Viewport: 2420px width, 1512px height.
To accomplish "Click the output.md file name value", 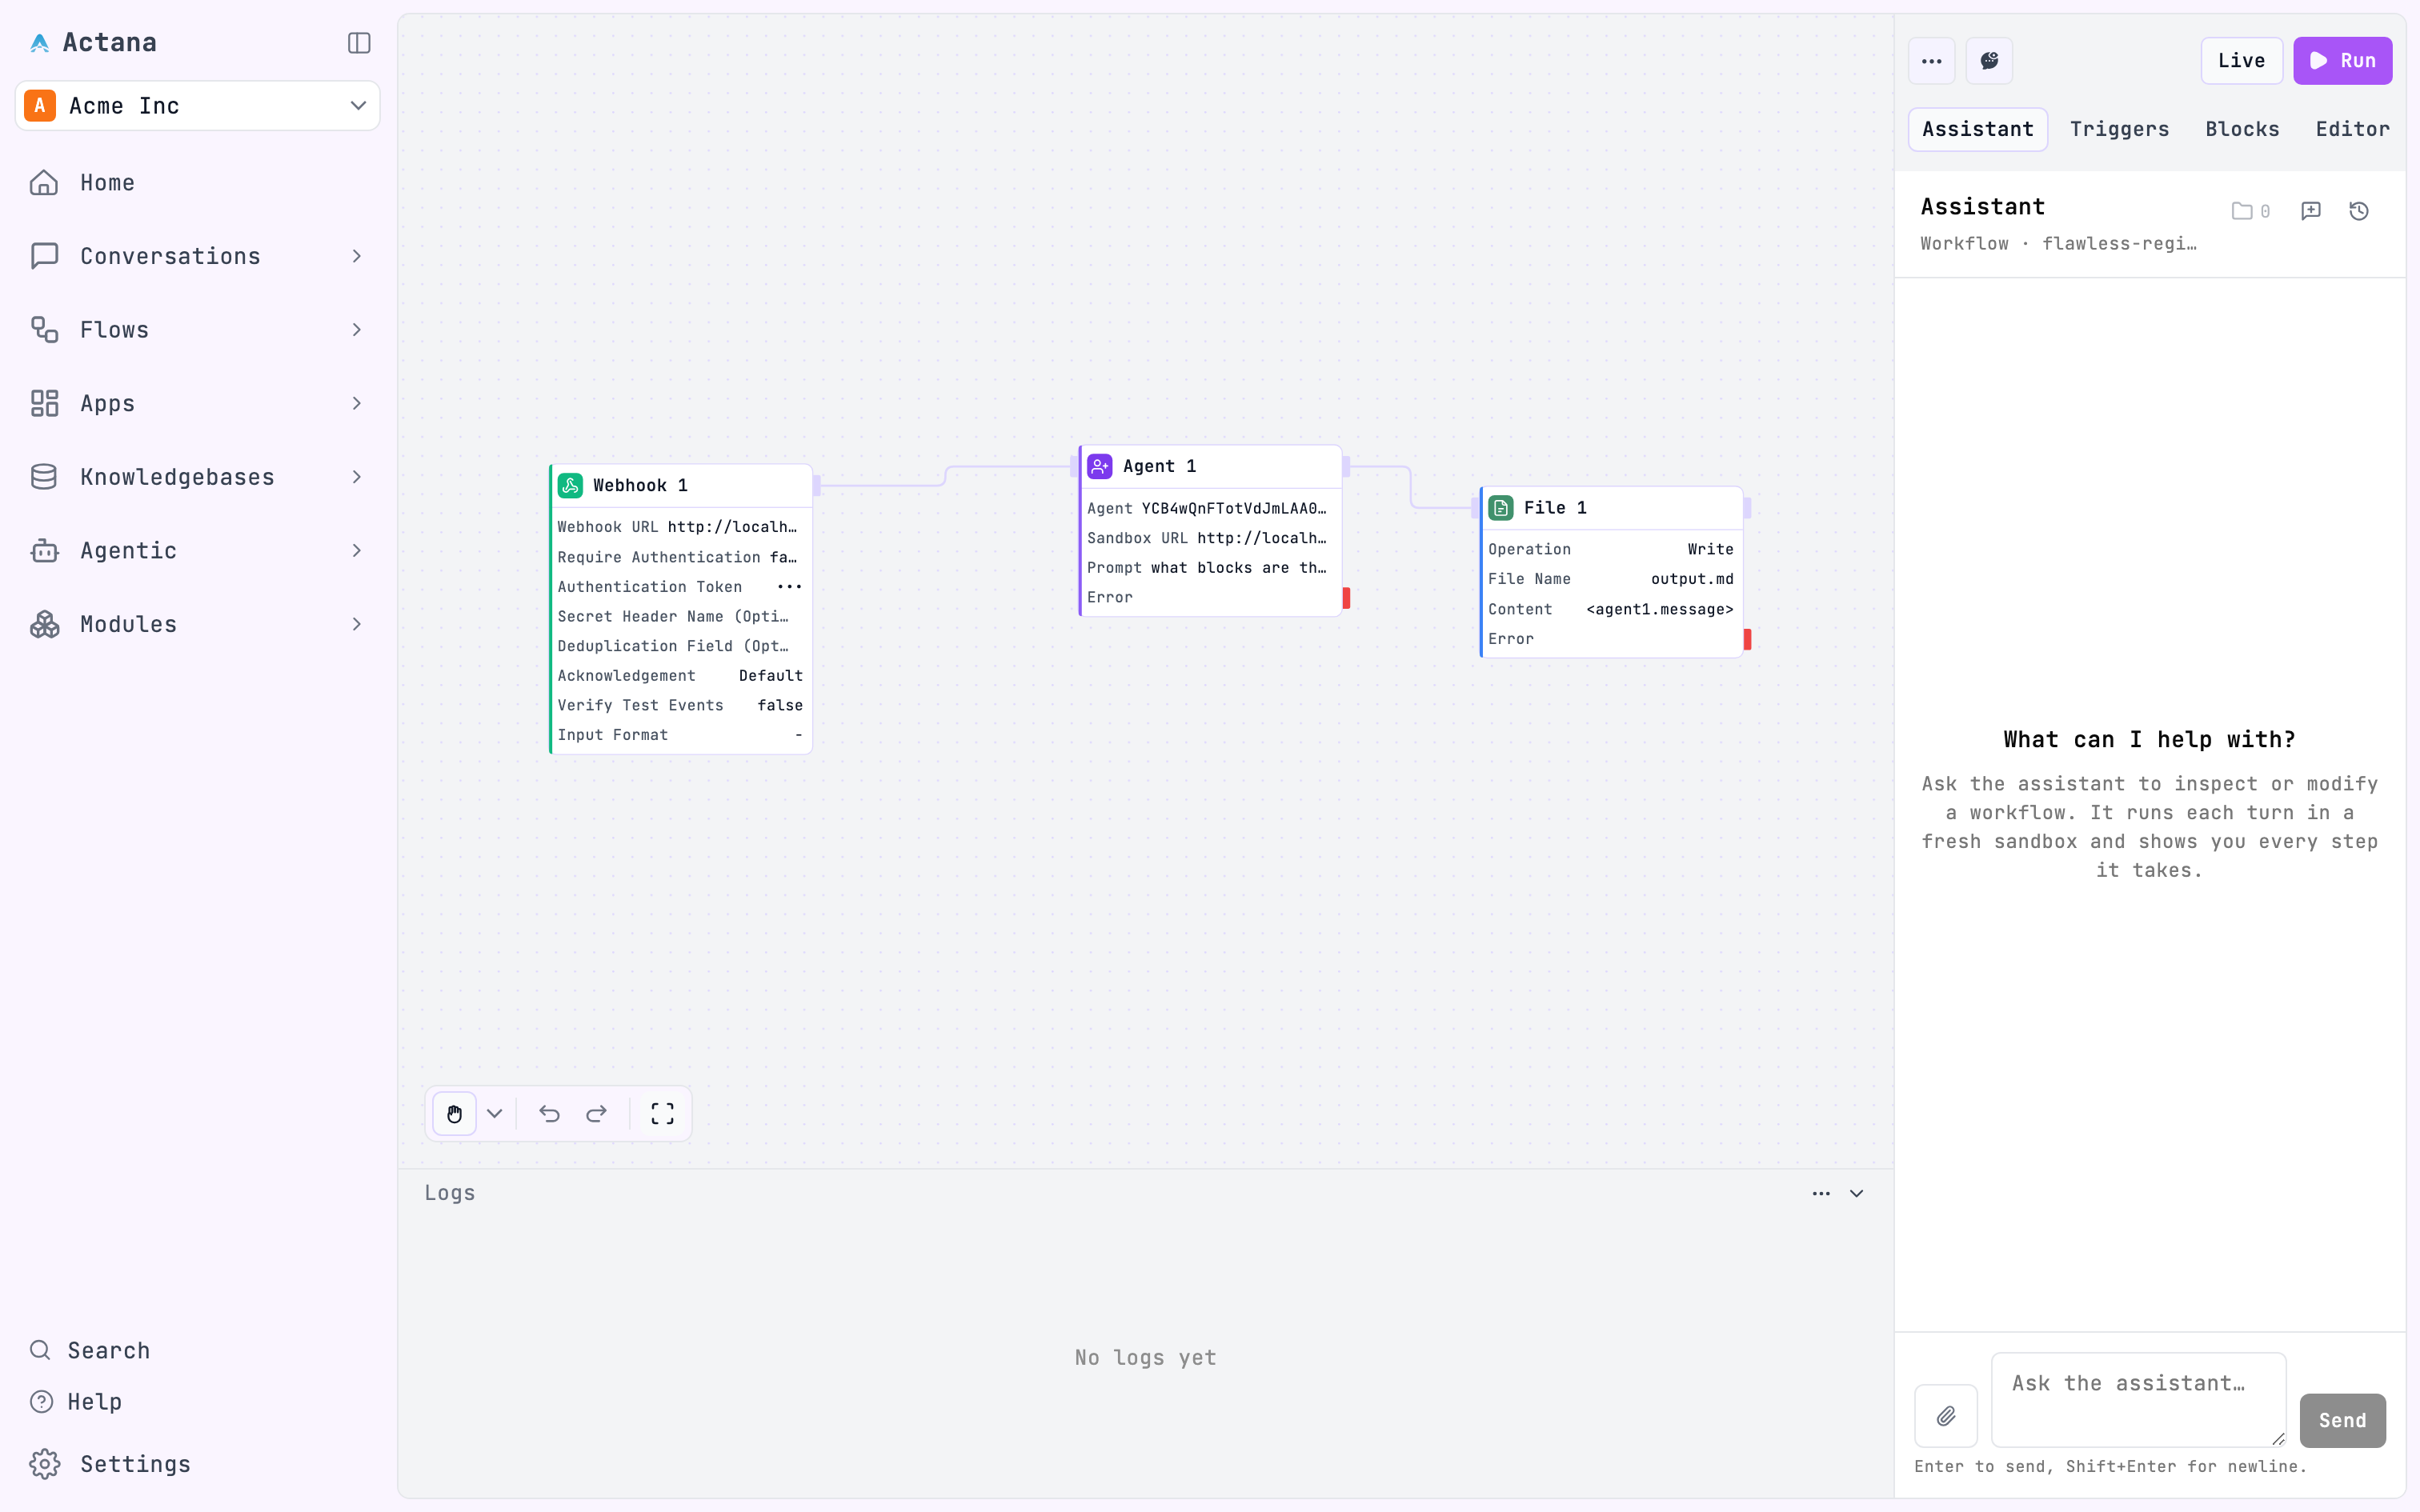I will (x=1692, y=579).
